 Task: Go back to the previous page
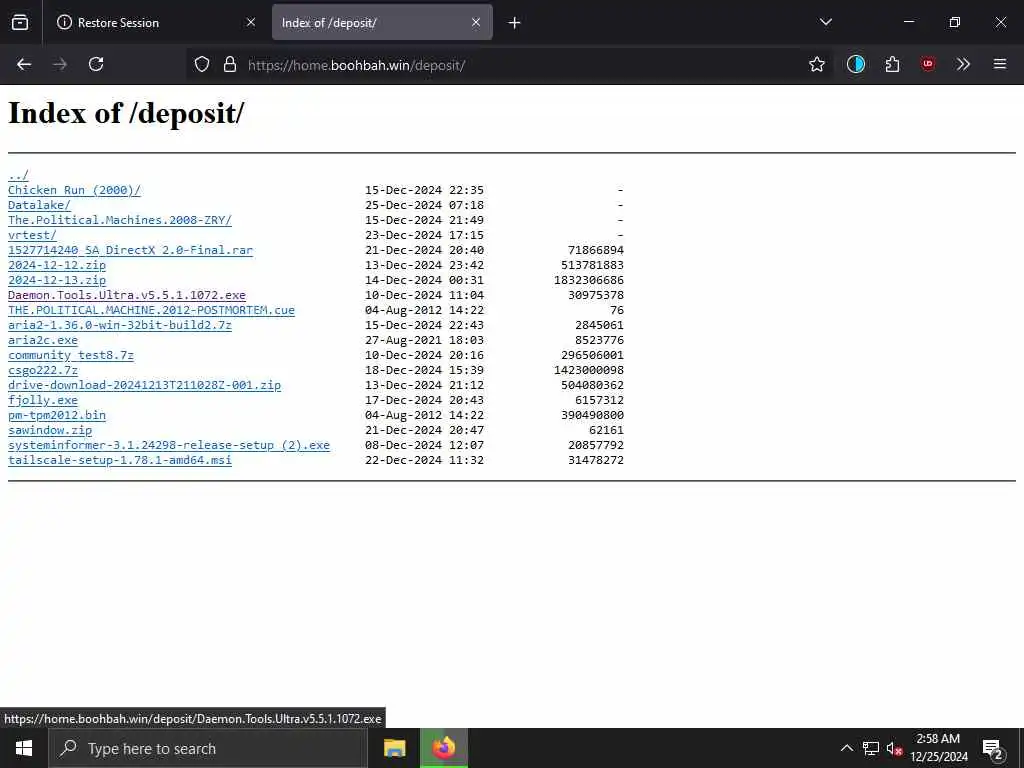24,64
